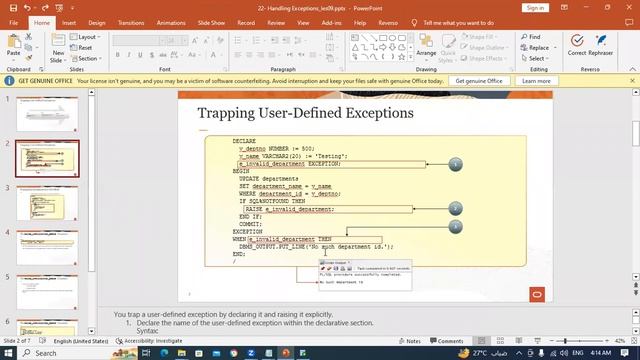Select slide 1 thumbnail
This screenshot has height=360, width=640.
click(x=47, y=114)
